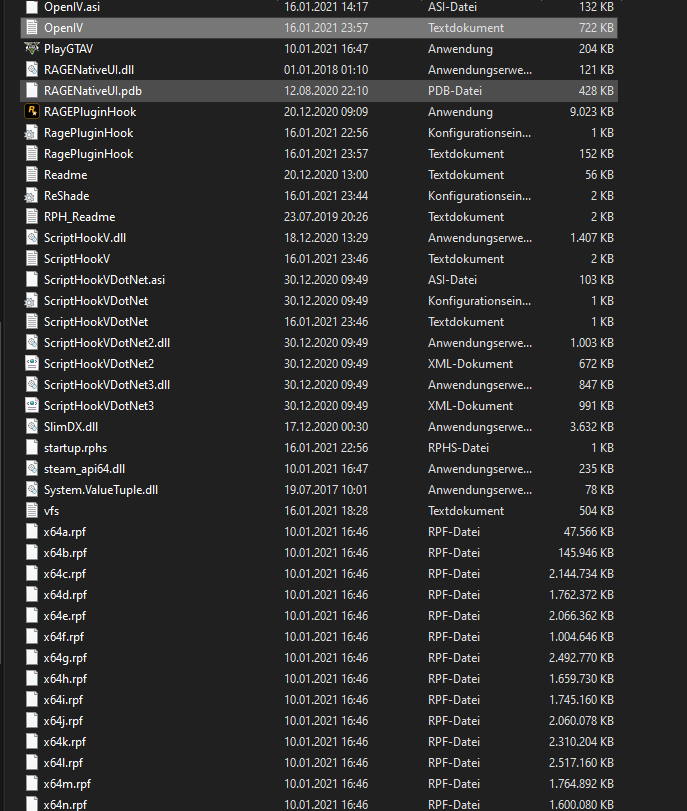Click the date 20.12.2020 13:00
687x811 pixels.
tap(326, 175)
